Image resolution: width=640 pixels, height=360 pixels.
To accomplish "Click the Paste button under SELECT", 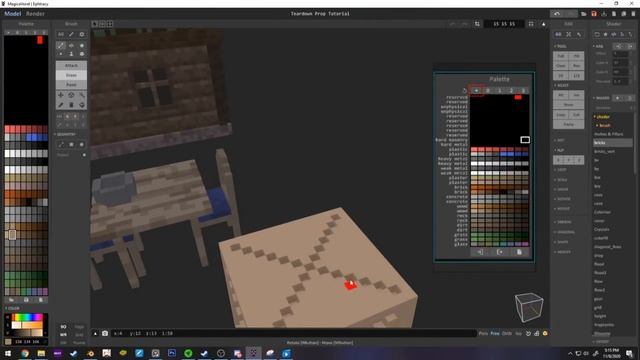I will (x=569, y=124).
